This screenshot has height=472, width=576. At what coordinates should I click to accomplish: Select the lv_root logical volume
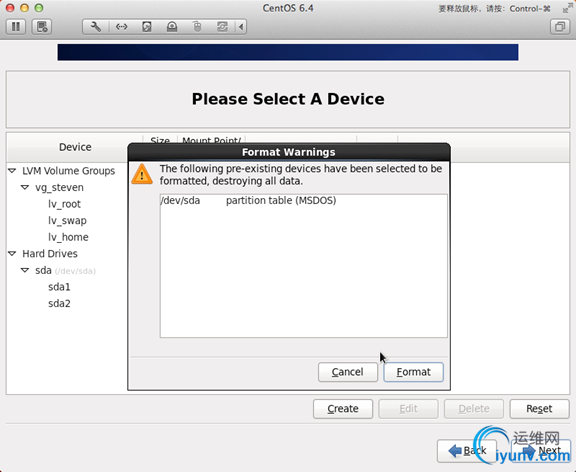click(x=64, y=204)
